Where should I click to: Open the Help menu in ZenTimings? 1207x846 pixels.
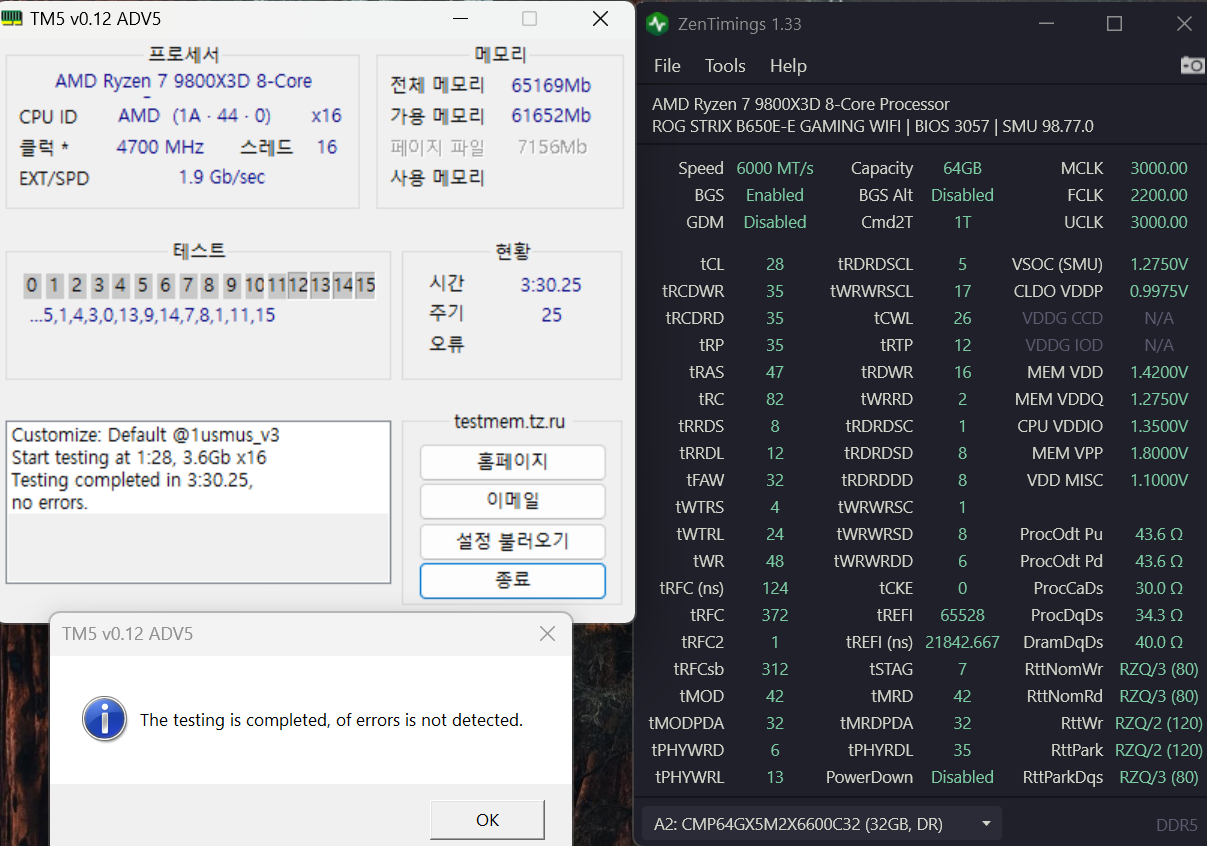788,66
